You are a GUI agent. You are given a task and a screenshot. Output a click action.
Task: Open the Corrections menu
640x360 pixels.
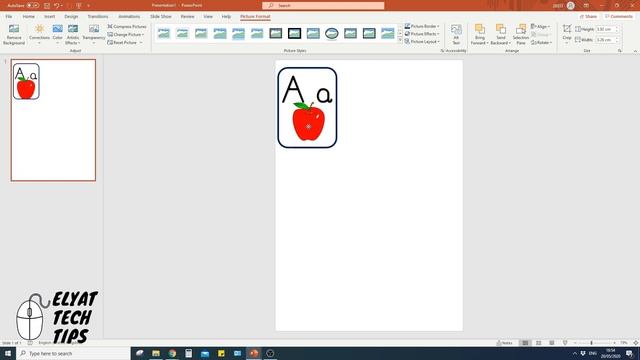tap(40, 35)
